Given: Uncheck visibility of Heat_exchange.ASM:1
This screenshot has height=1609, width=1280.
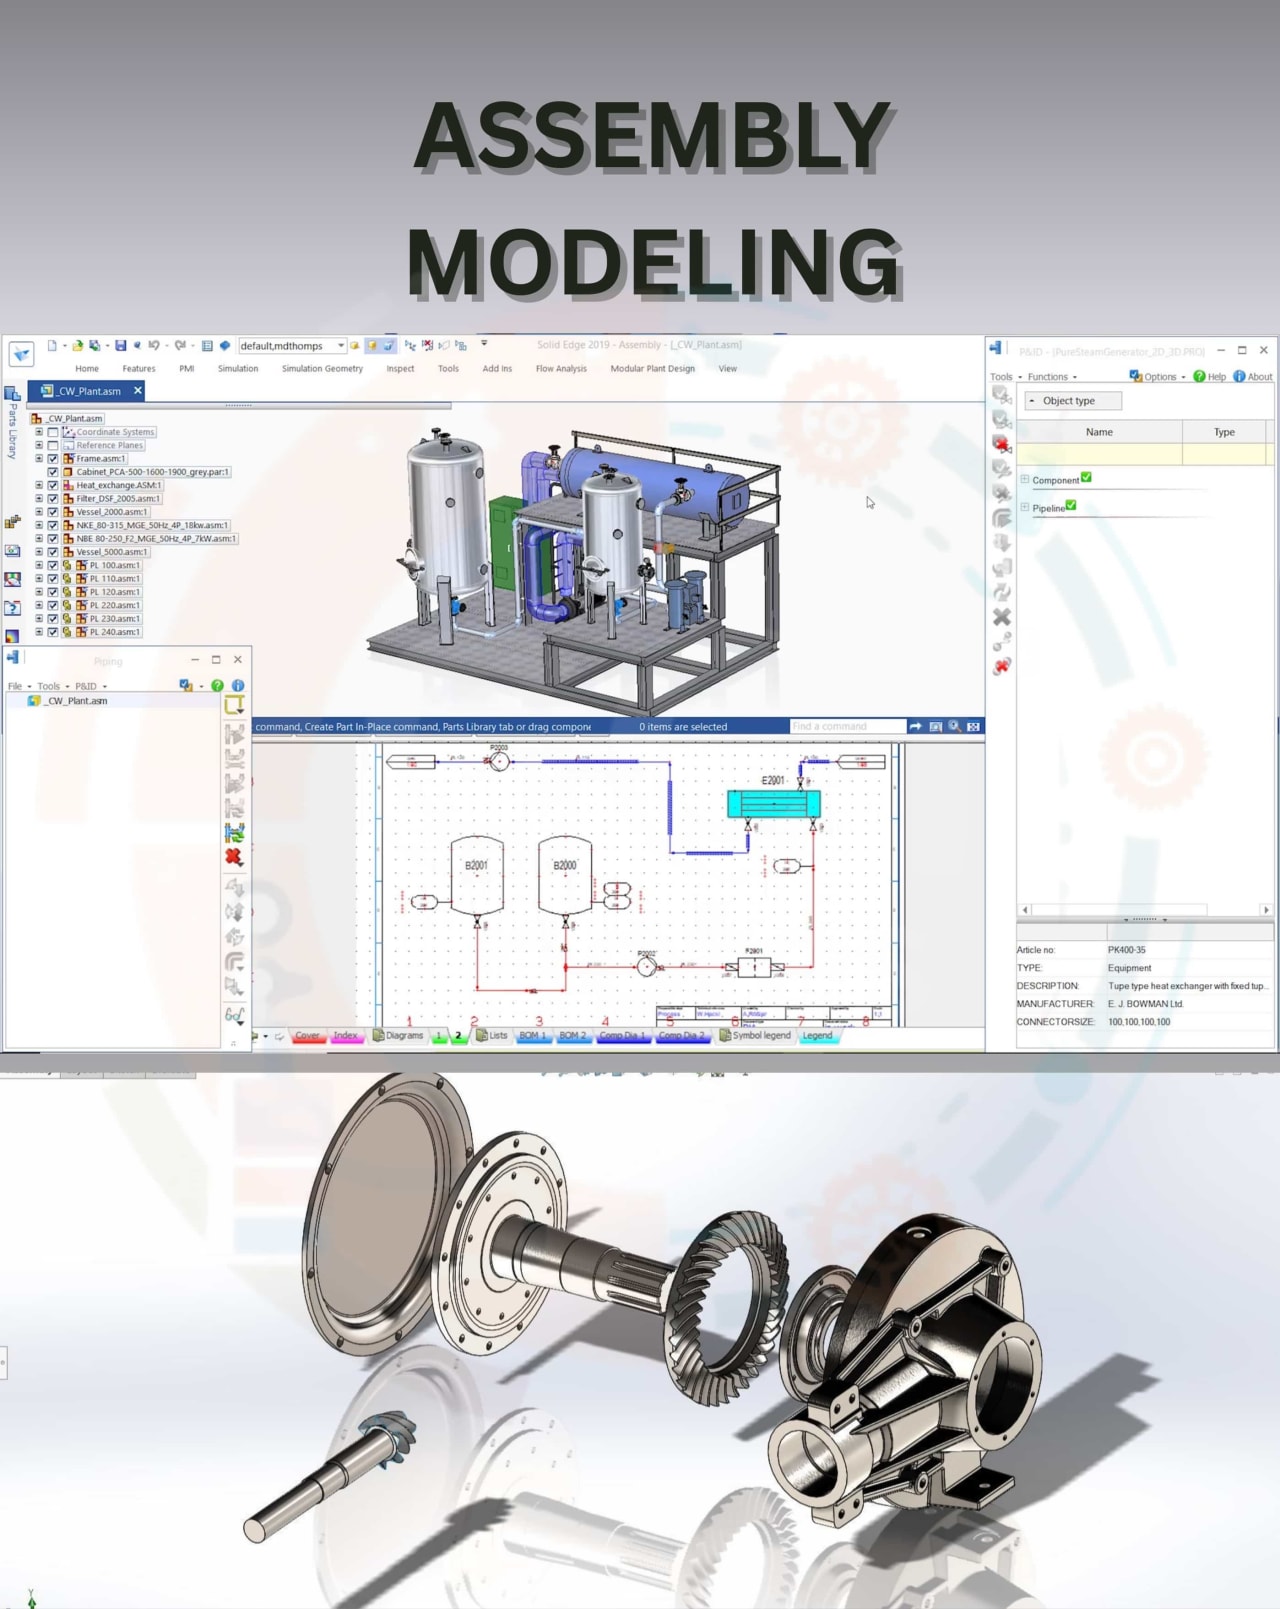Looking at the screenshot, I should click(53, 485).
